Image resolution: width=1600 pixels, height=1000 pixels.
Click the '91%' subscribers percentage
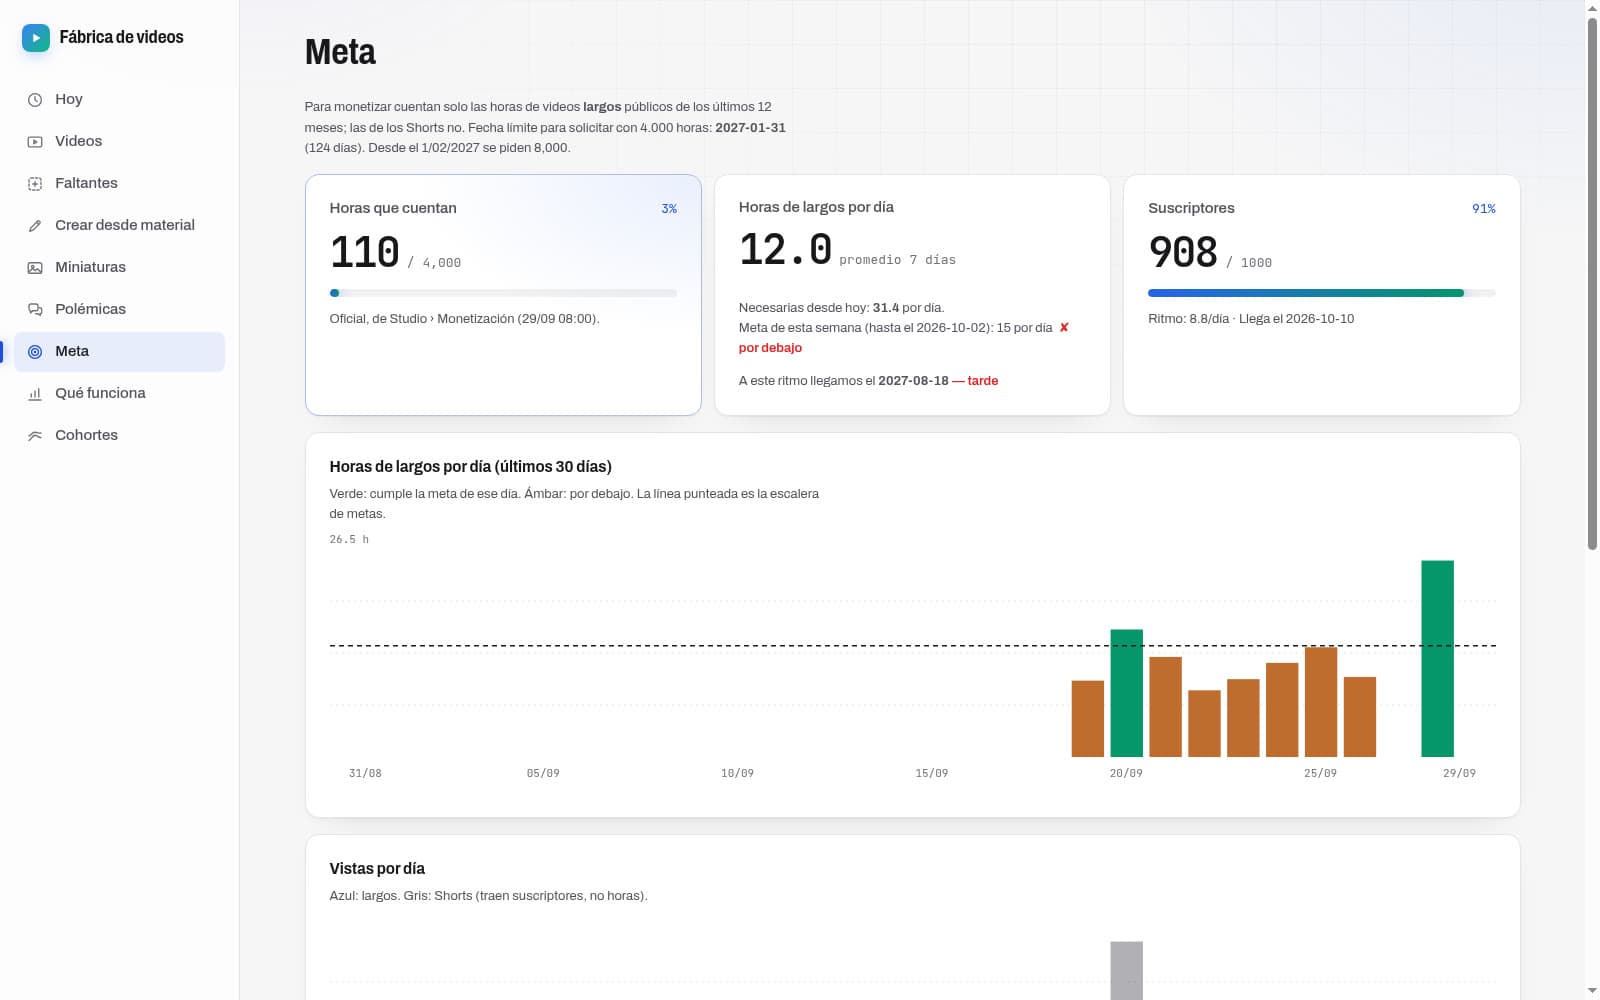[1484, 208]
